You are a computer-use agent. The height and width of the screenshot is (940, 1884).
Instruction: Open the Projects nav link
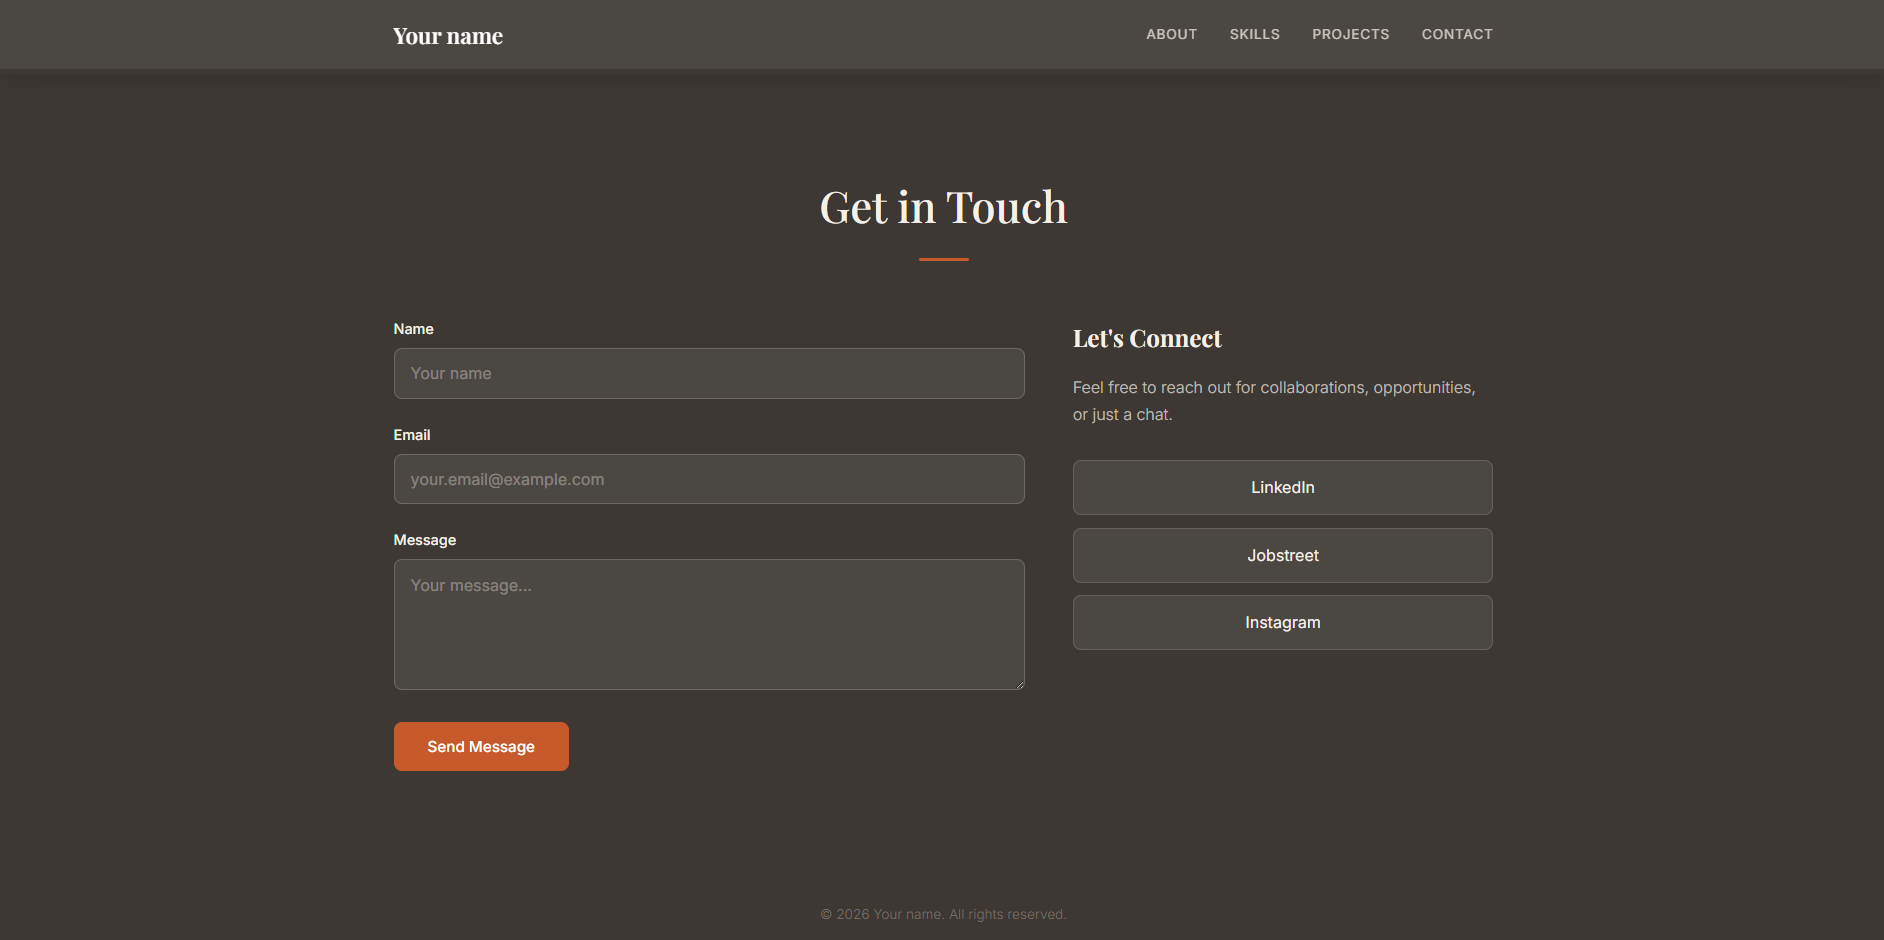tap(1350, 34)
